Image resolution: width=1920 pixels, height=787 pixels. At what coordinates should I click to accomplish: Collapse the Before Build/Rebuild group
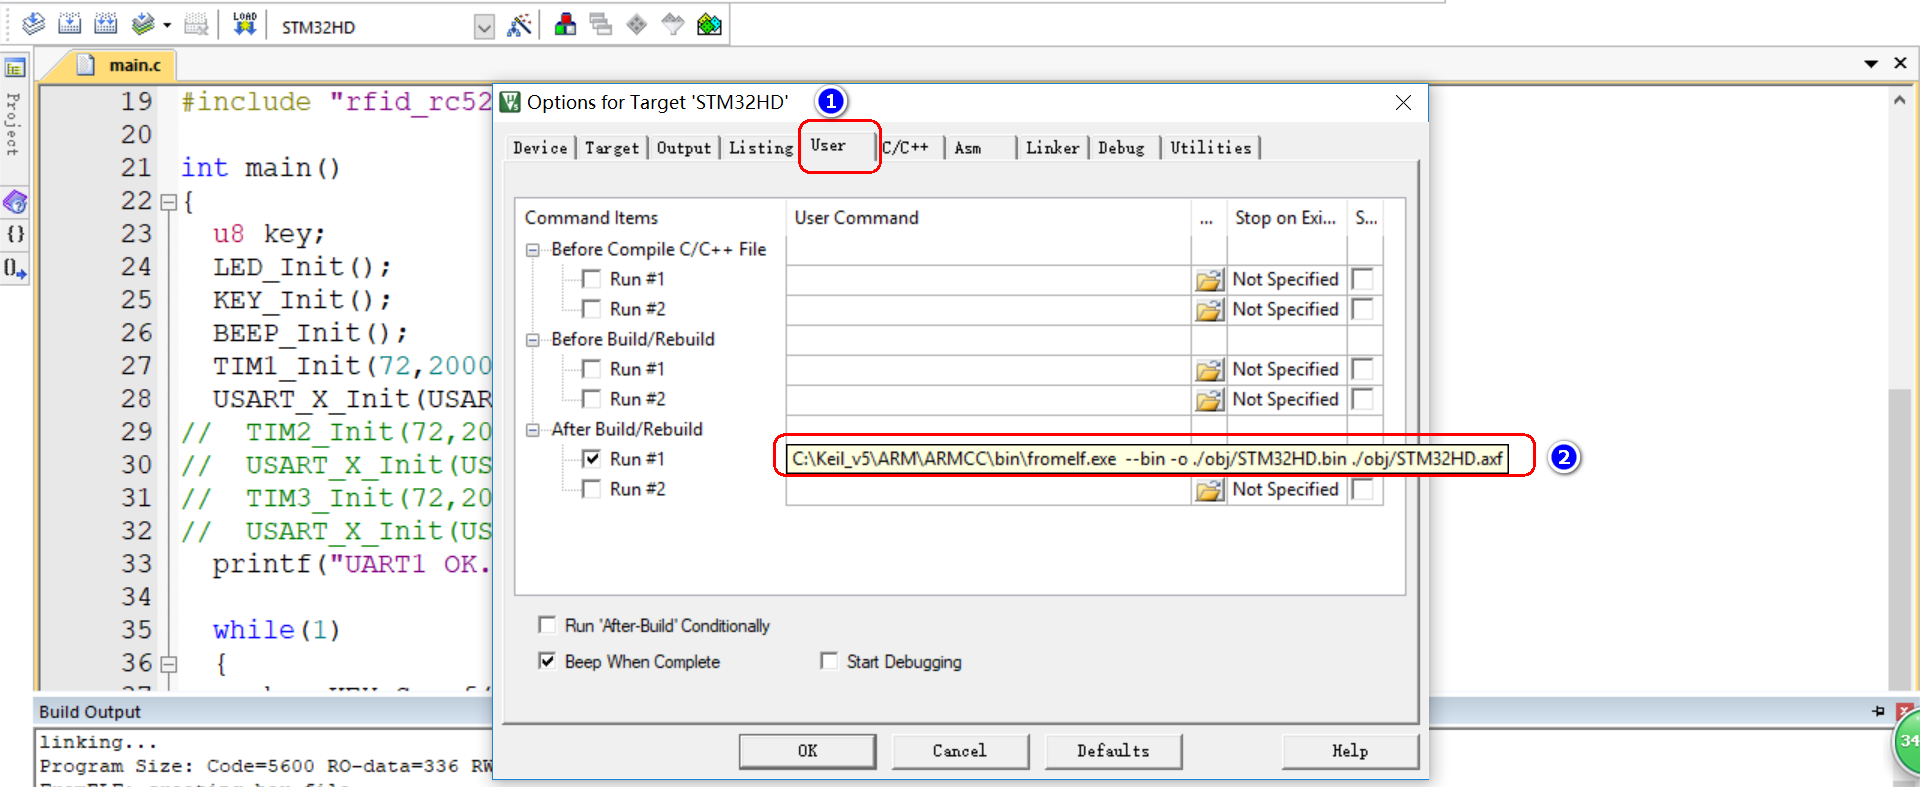point(533,340)
